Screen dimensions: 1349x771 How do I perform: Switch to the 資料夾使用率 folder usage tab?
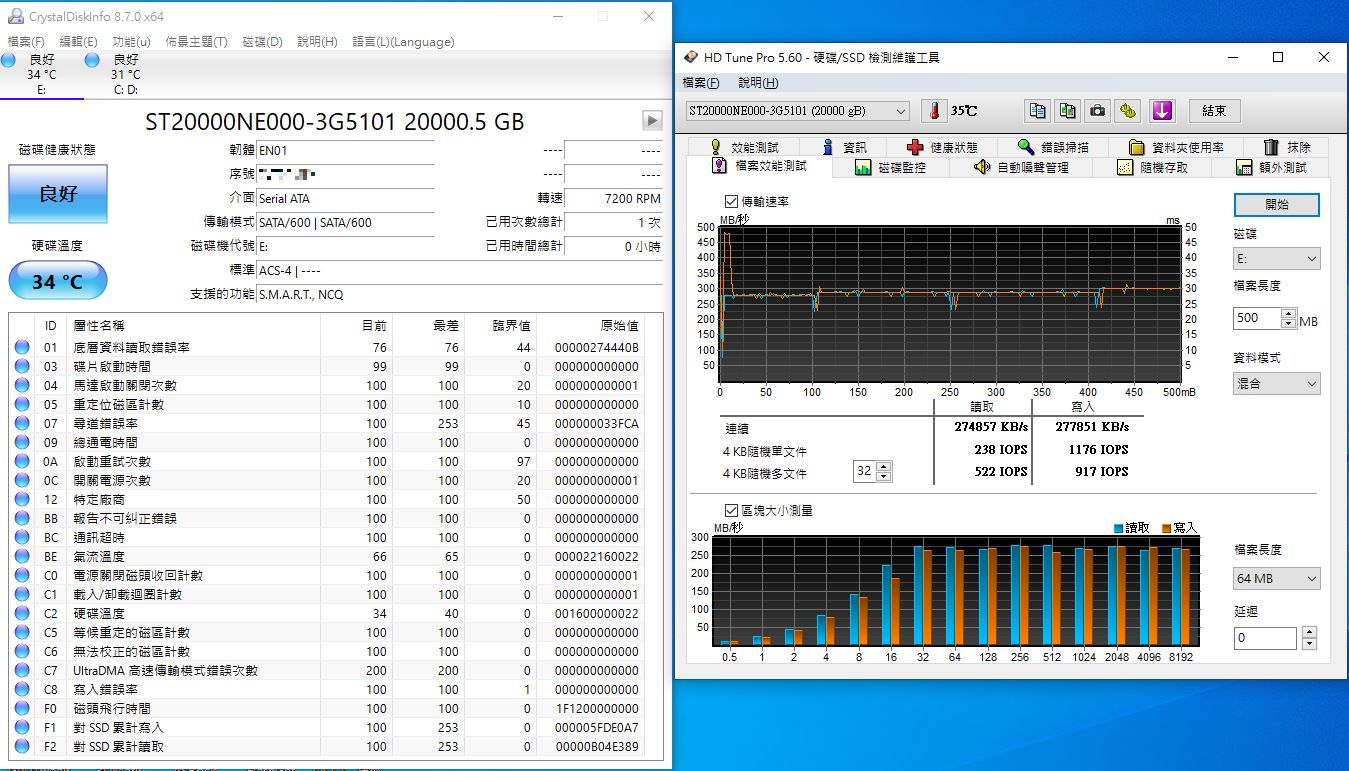tap(1176, 147)
